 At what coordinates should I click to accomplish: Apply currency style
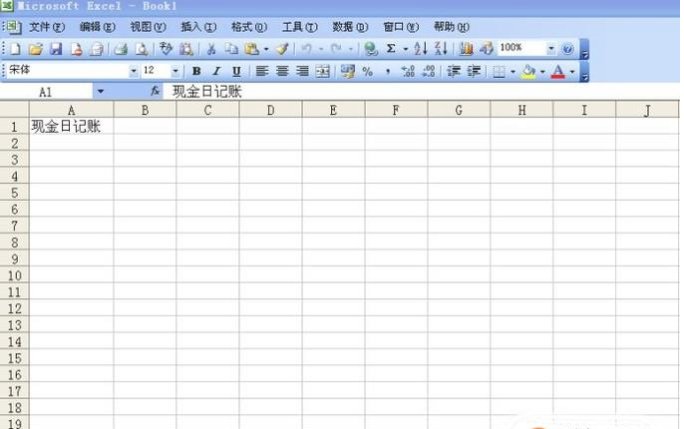click(348, 71)
